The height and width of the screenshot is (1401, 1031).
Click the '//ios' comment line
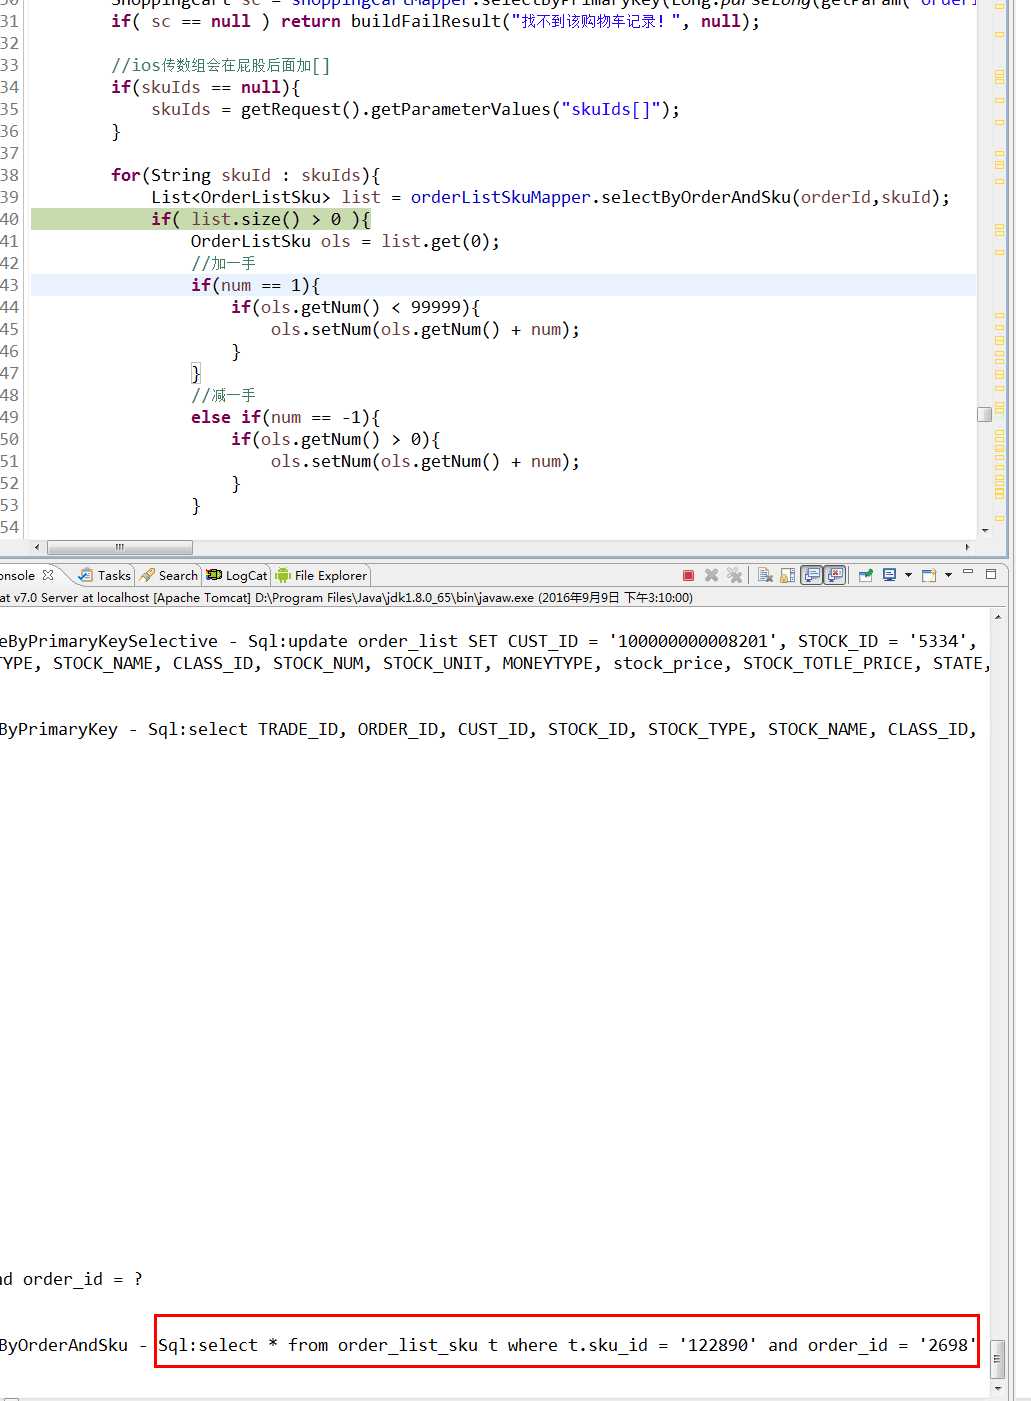[x=220, y=65]
